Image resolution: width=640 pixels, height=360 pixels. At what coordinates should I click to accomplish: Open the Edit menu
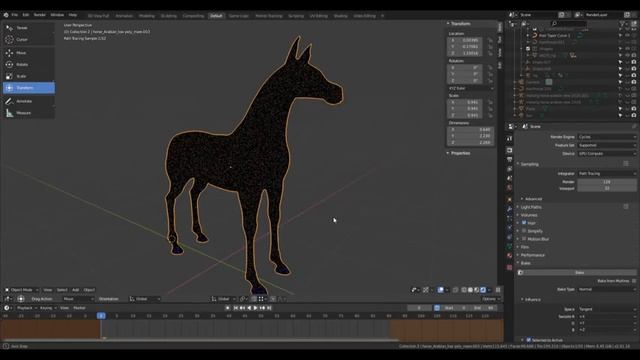(x=26, y=15)
